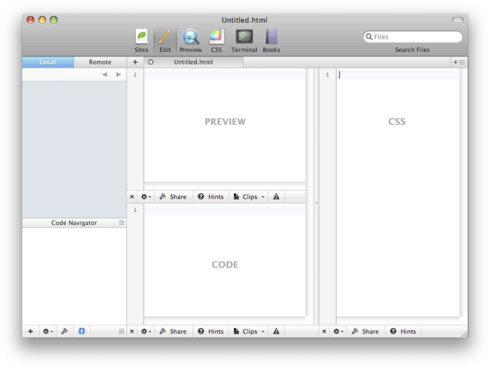
Task: Close the CSS pane with the x button
Action: (x=324, y=331)
